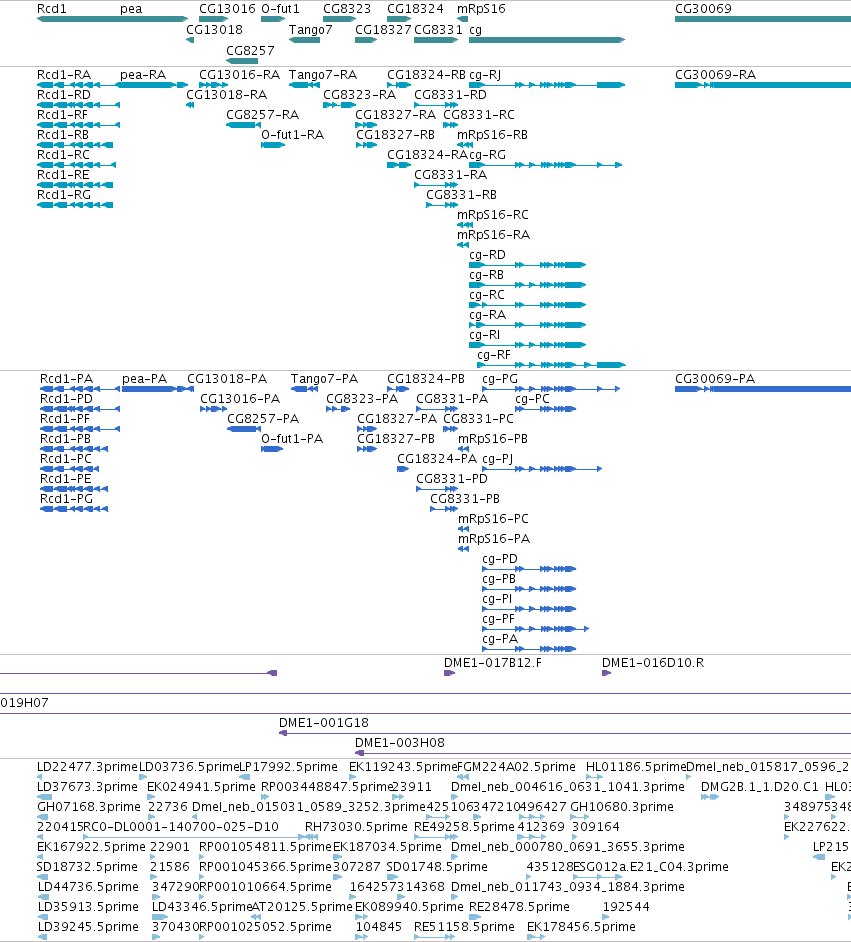Screen dimensions: 851x942
Task: Click the Rcd1-RG transcript
Action: (x=64, y=195)
